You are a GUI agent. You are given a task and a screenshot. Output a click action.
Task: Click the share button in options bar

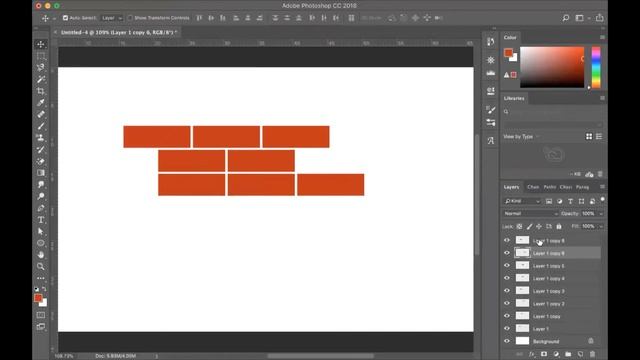coord(600,18)
